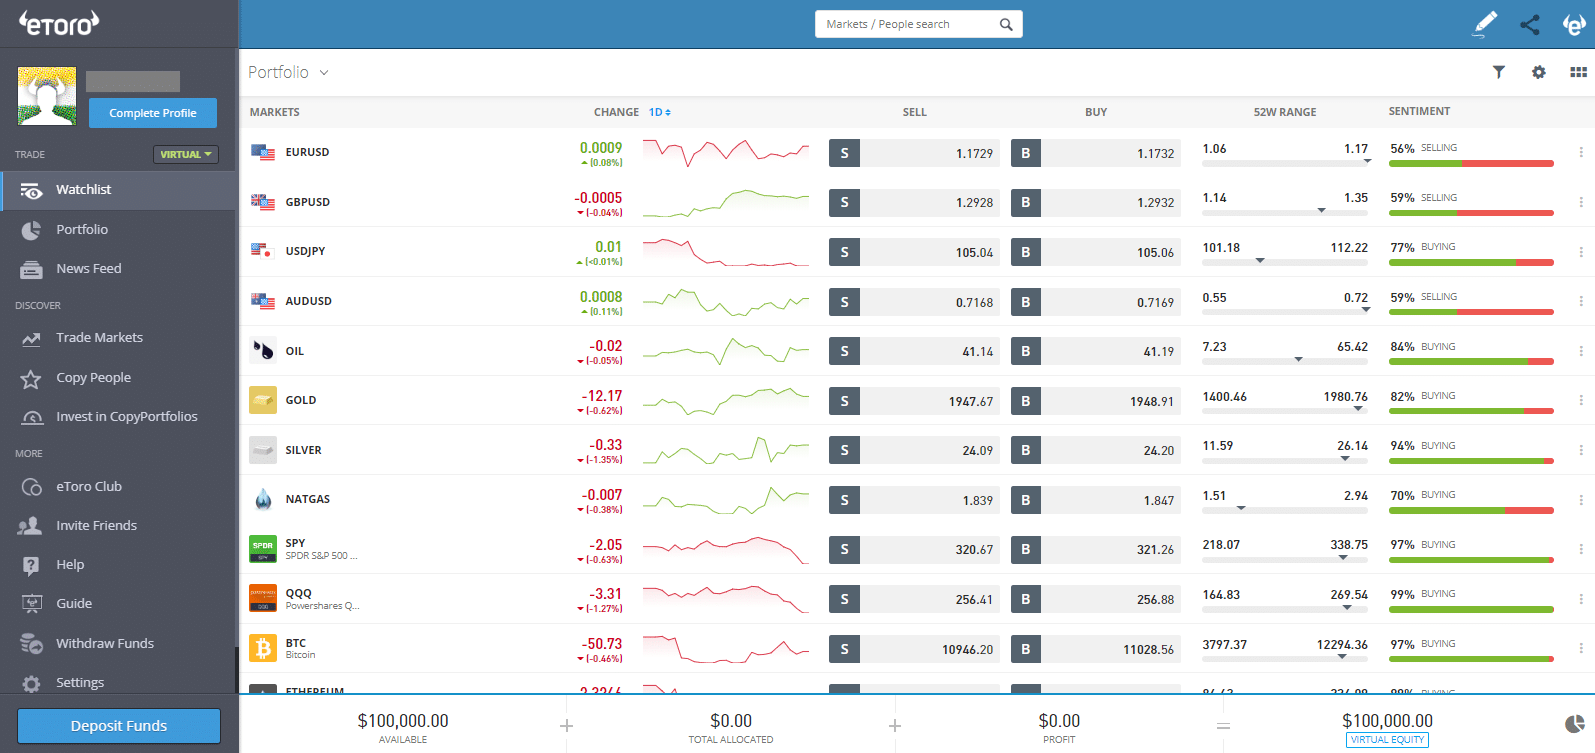Click the user profile avatar

pyautogui.click(x=47, y=96)
